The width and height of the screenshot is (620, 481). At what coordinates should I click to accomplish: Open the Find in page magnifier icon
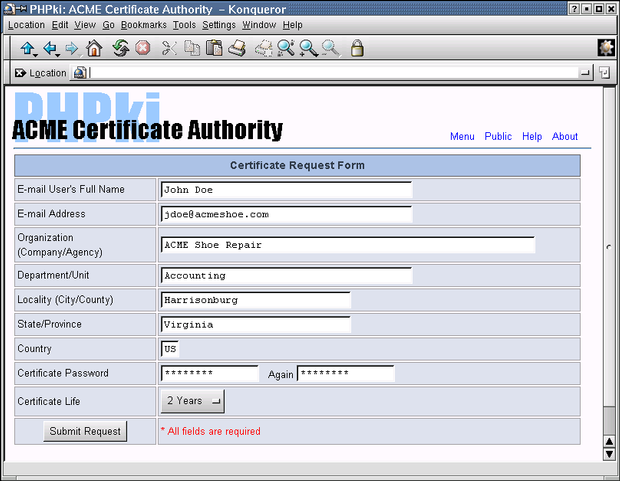(x=285, y=48)
